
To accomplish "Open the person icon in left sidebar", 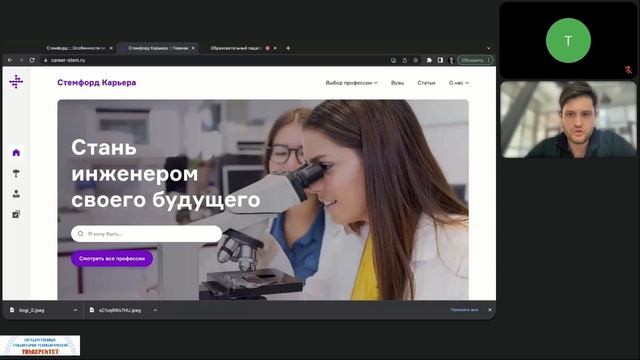I will [16, 193].
